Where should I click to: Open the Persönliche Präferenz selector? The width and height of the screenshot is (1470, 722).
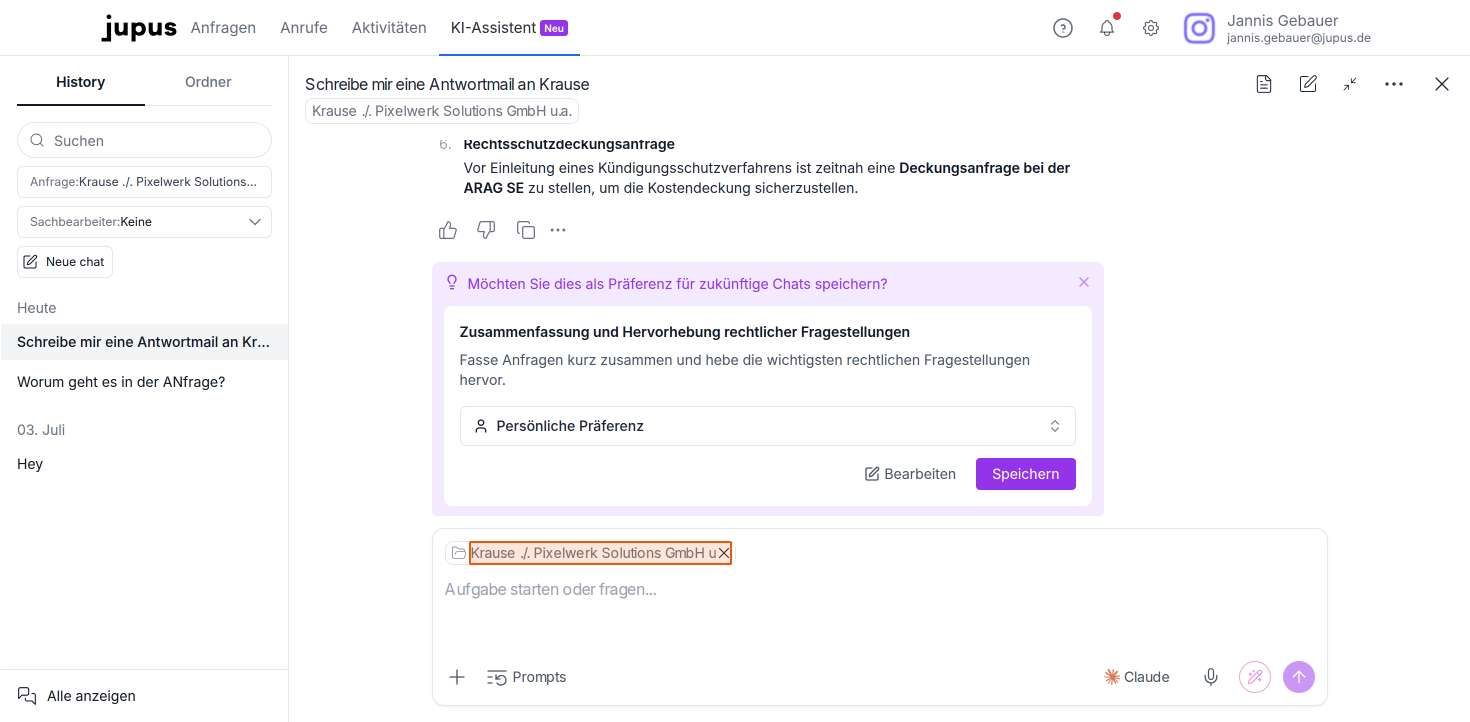tap(768, 426)
